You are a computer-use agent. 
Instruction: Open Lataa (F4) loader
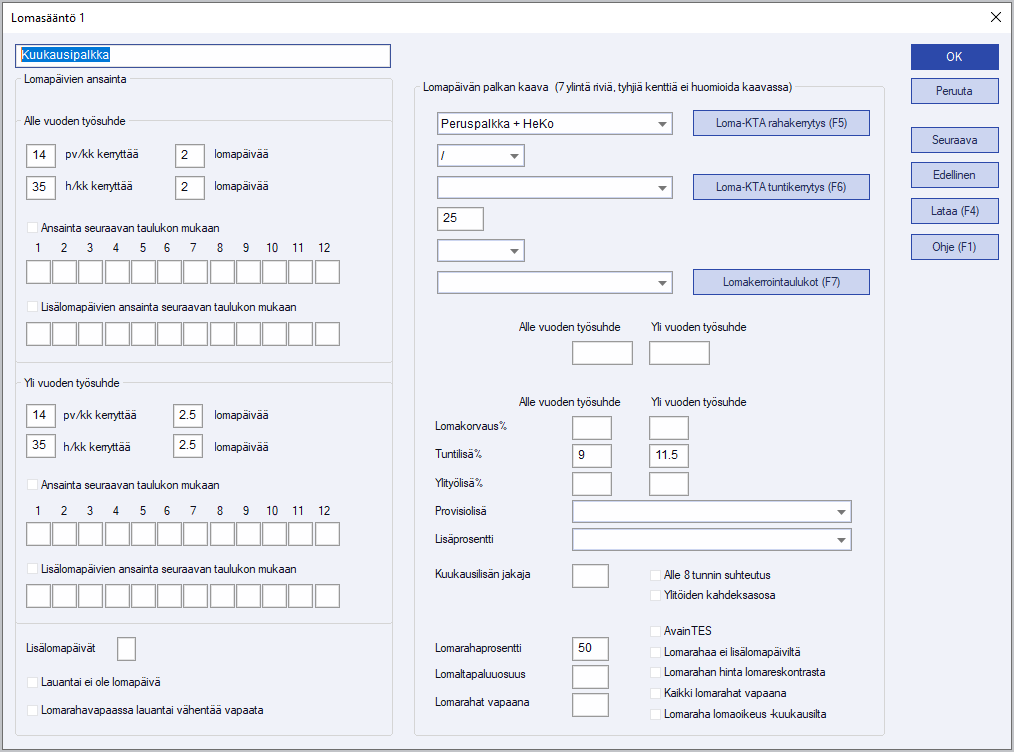tap(954, 211)
